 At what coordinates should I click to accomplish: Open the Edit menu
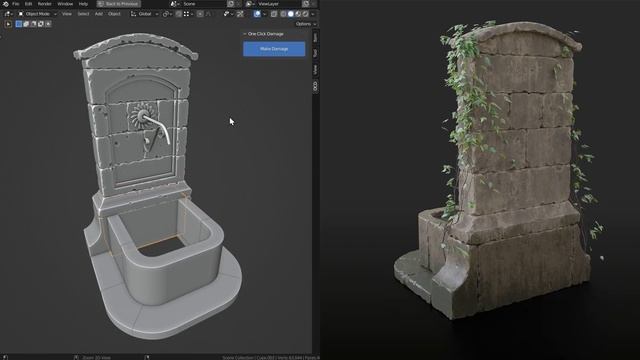(x=28, y=4)
